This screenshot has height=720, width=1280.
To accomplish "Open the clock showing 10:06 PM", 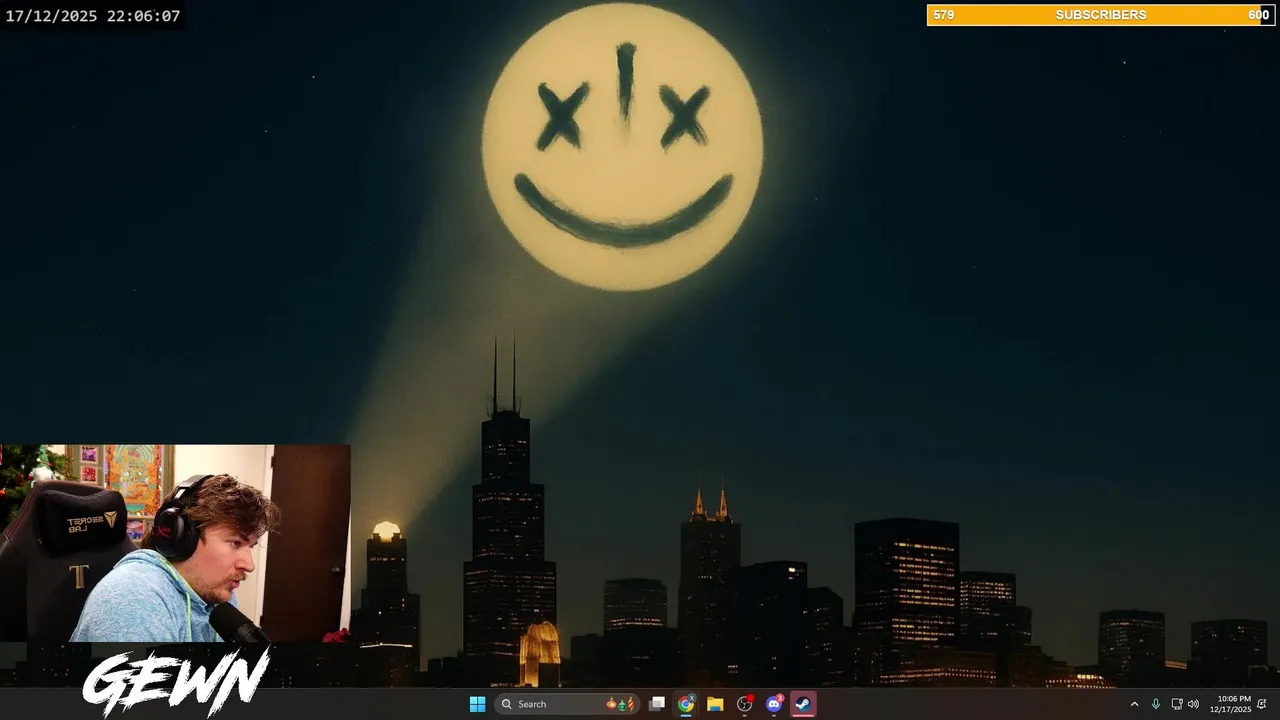I will pos(1231,704).
